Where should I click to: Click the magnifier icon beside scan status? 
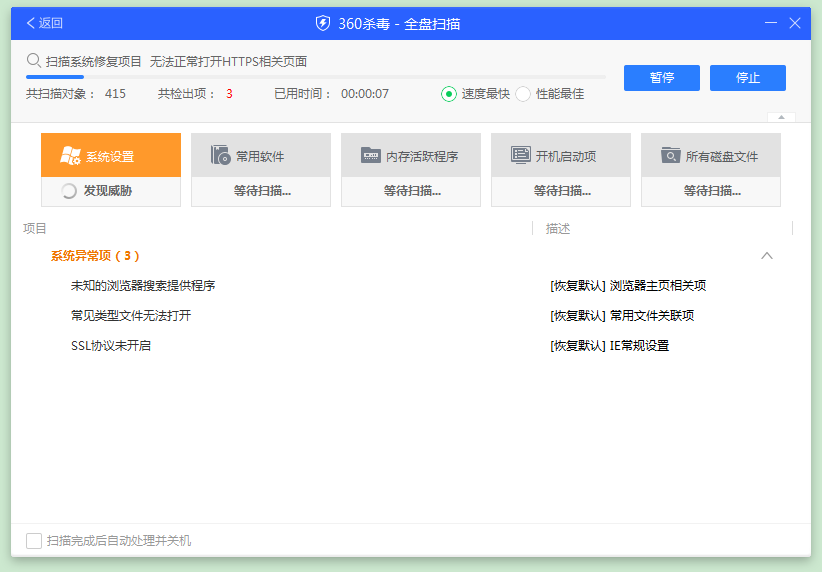click(x=34, y=61)
